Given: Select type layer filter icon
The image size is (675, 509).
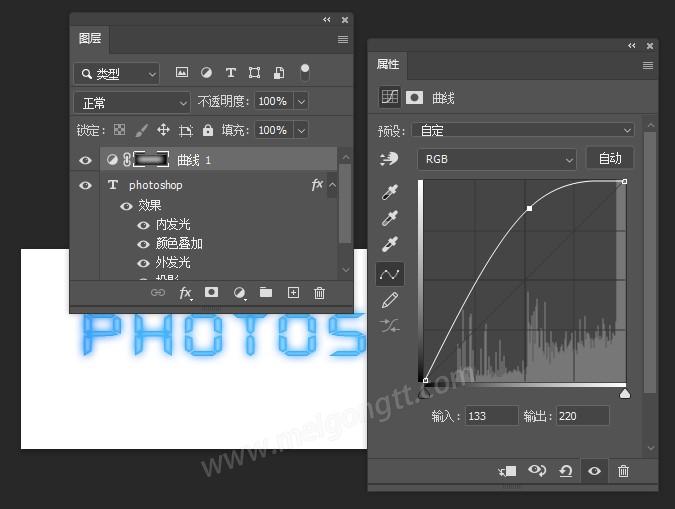Looking at the screenshot, I should click(231, 72).
